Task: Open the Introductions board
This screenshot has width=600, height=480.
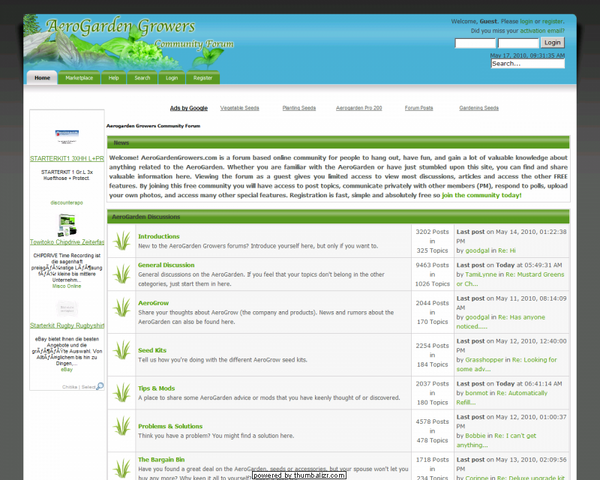Action: click(159, 237)
